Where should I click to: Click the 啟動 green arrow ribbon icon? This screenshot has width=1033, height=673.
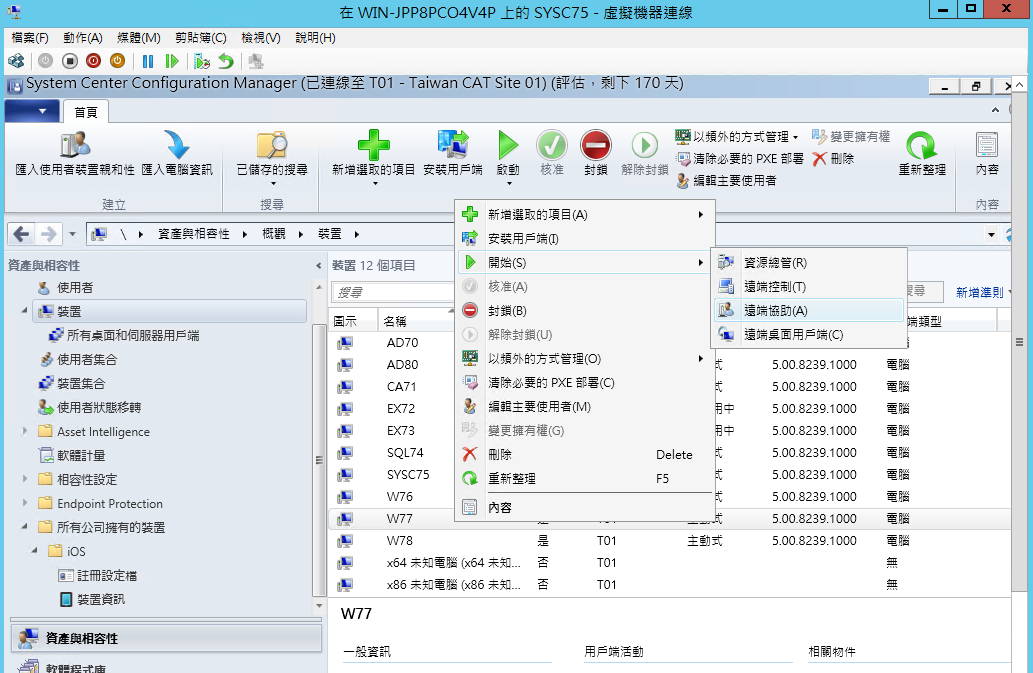pos(508,144)
